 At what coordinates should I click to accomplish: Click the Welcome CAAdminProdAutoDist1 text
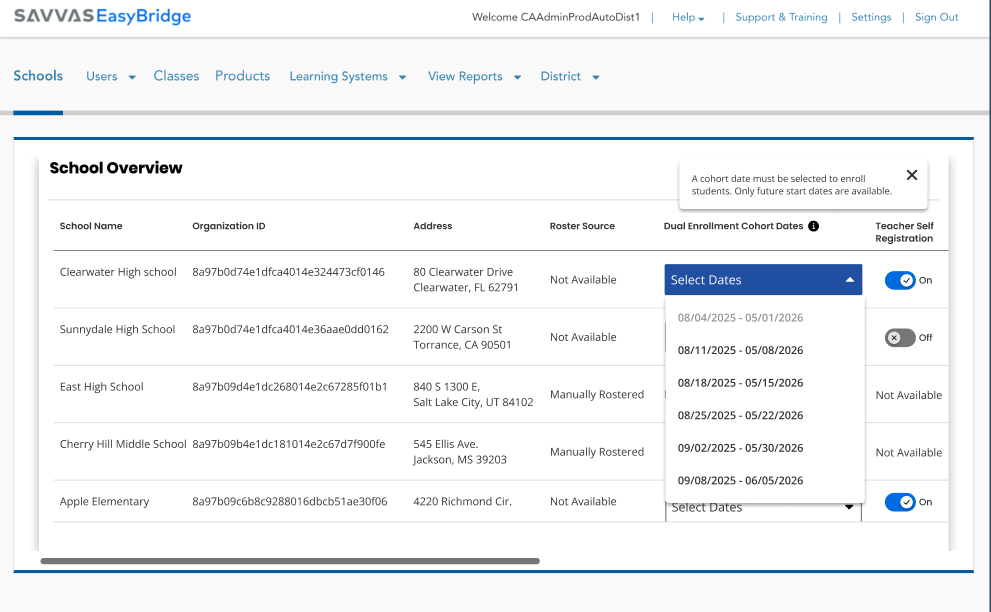point(556,17)
